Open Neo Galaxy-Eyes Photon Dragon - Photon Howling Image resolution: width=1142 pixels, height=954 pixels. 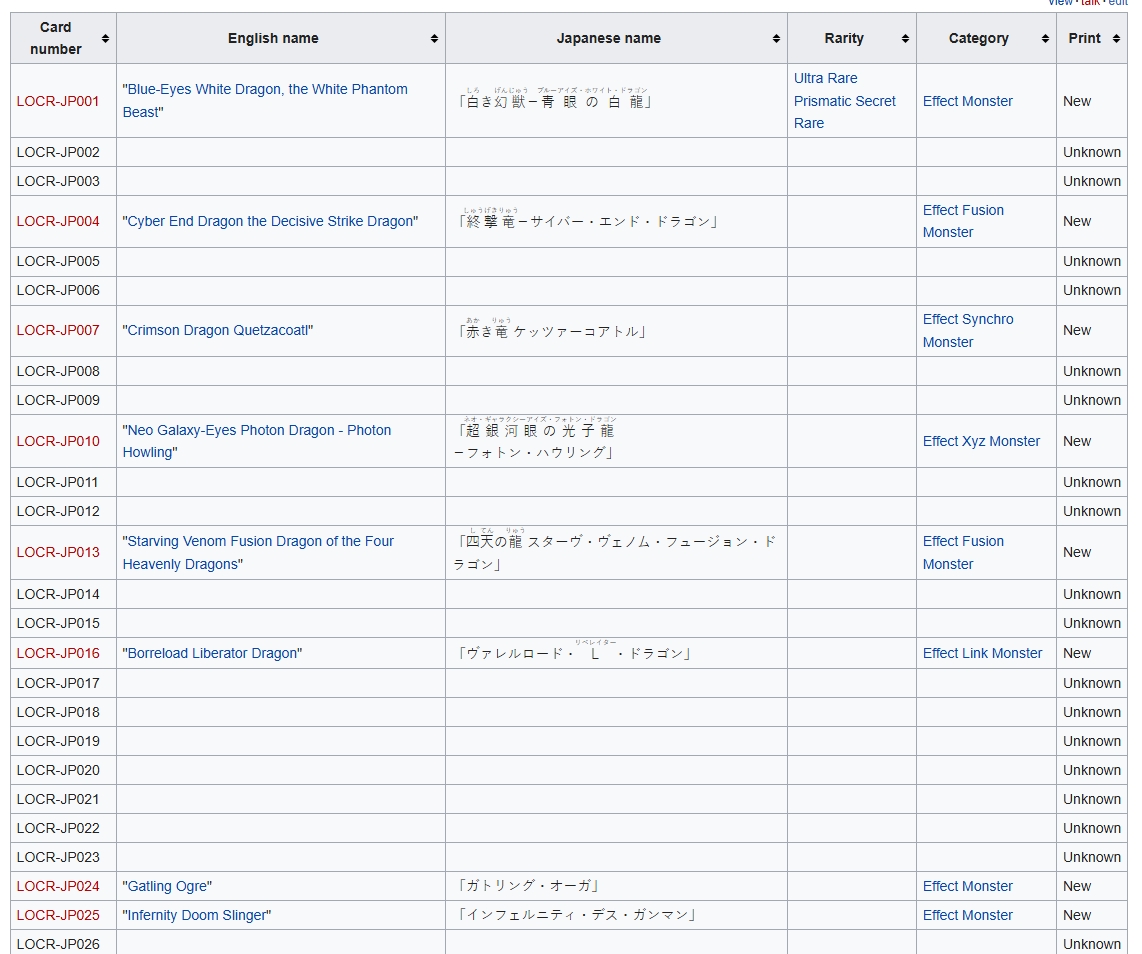(x=256, y=441)
